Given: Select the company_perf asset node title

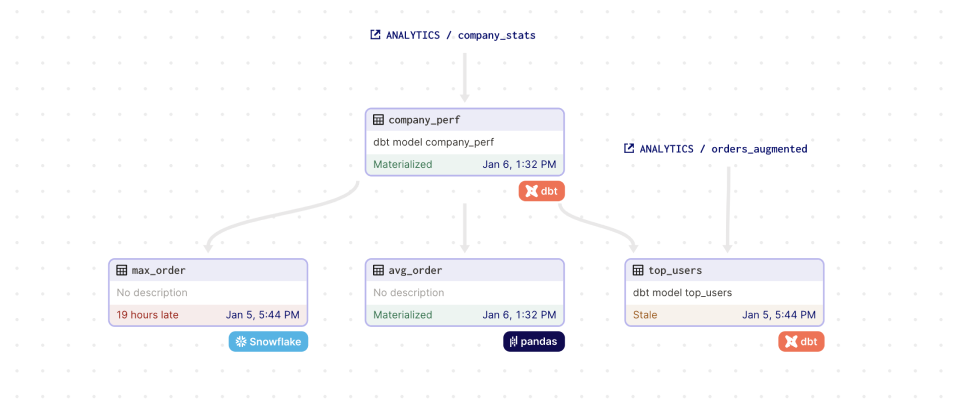Looking at the screenshot, I should click(x=424, y=120).
